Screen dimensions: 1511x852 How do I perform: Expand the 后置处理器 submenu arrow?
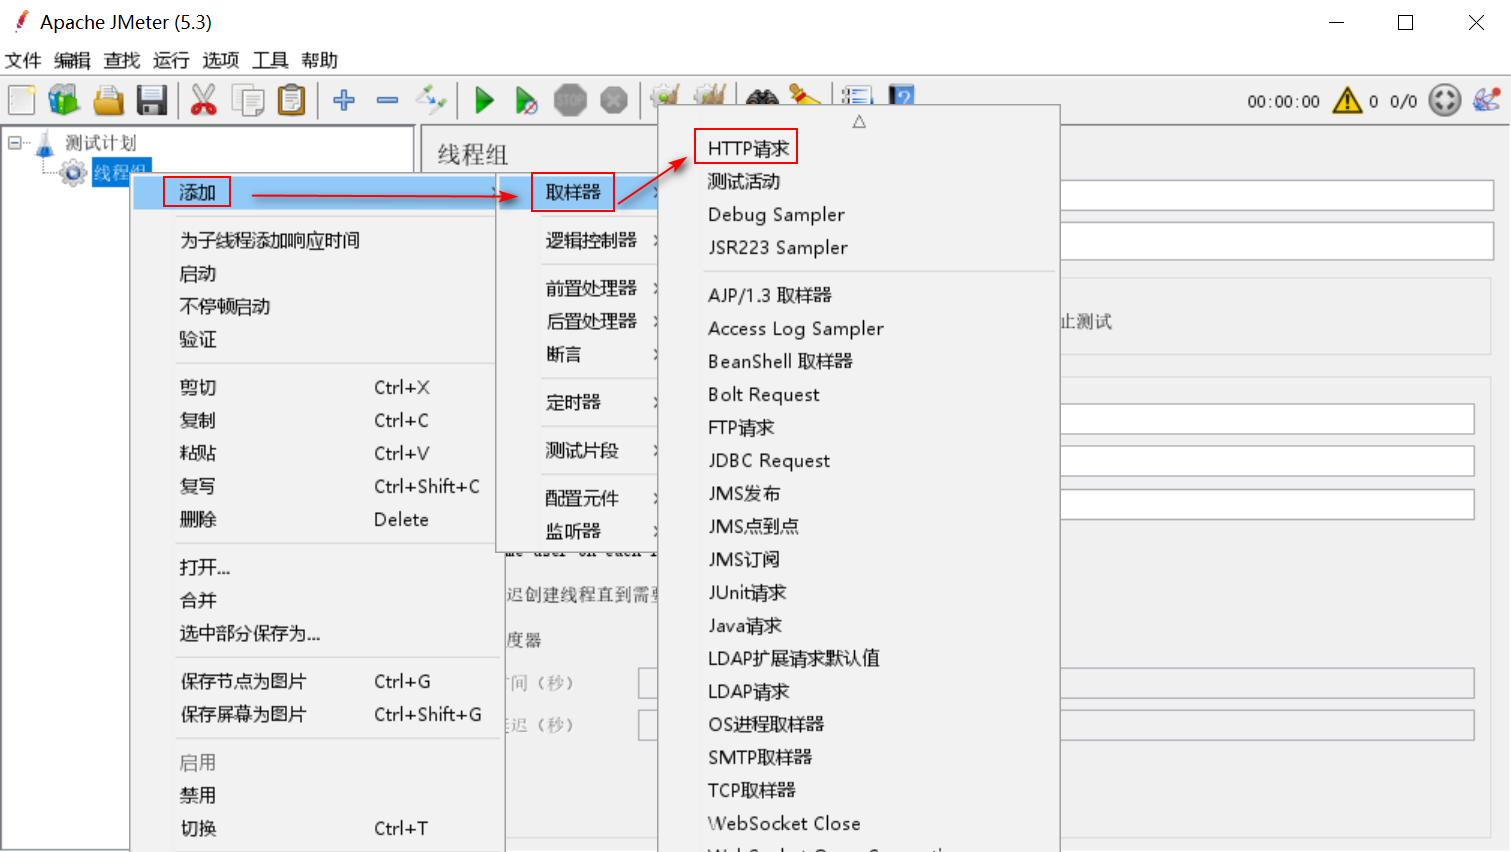coord(655,321)
